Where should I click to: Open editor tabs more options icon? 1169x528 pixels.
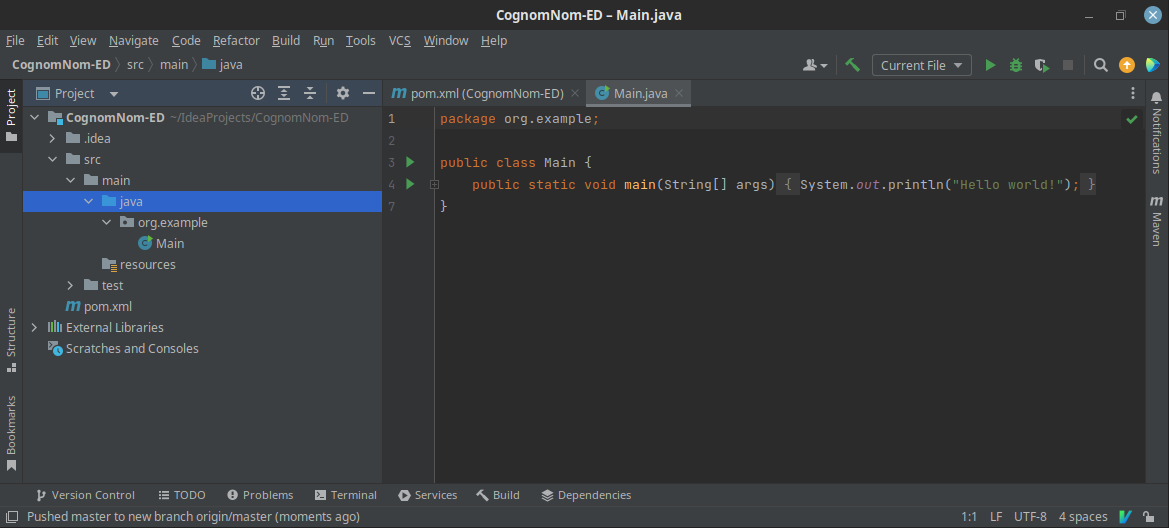tap(1132, 93)
